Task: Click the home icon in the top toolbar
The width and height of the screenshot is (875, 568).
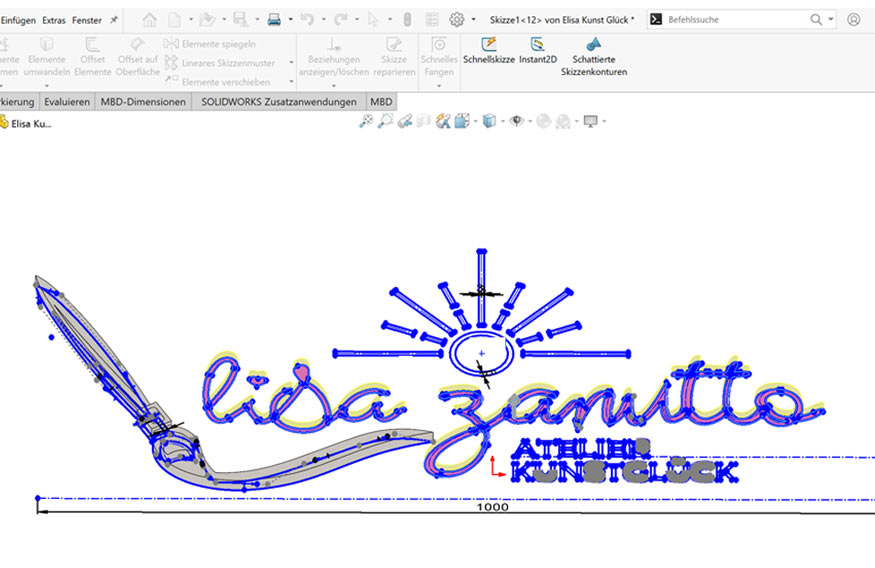Action: point(149,19)
